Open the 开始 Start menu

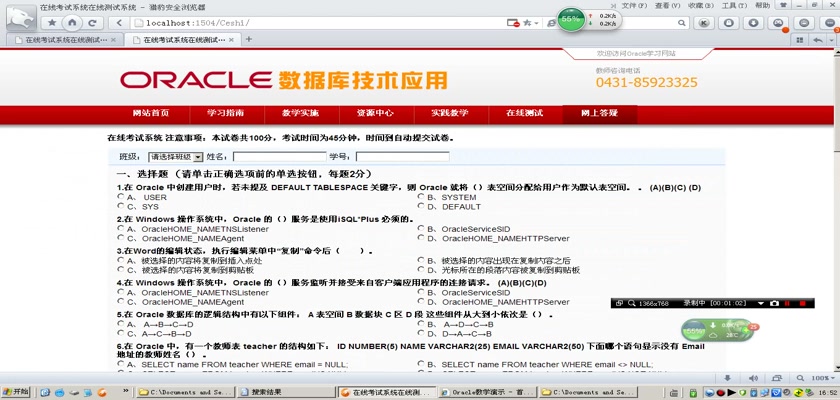[16, 391]
